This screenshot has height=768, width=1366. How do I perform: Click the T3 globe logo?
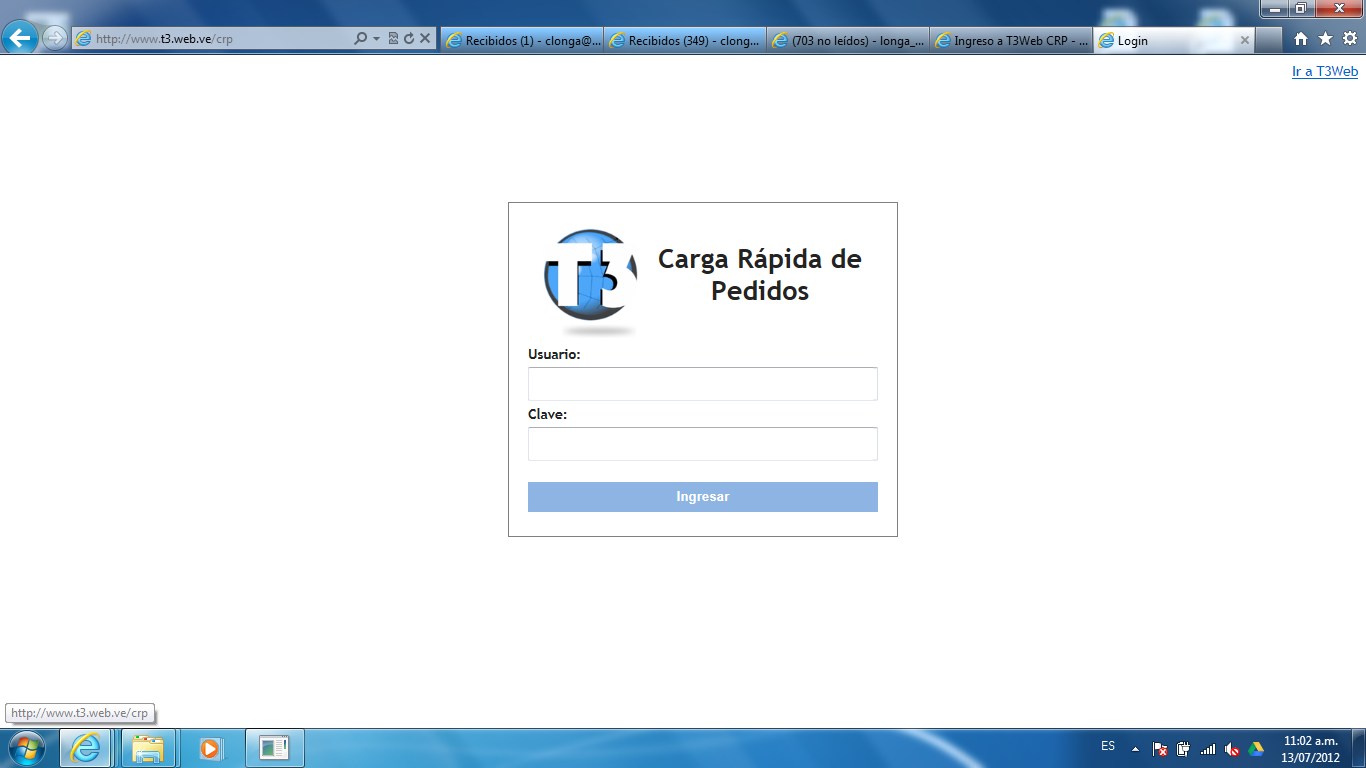(x=590, y=282)
